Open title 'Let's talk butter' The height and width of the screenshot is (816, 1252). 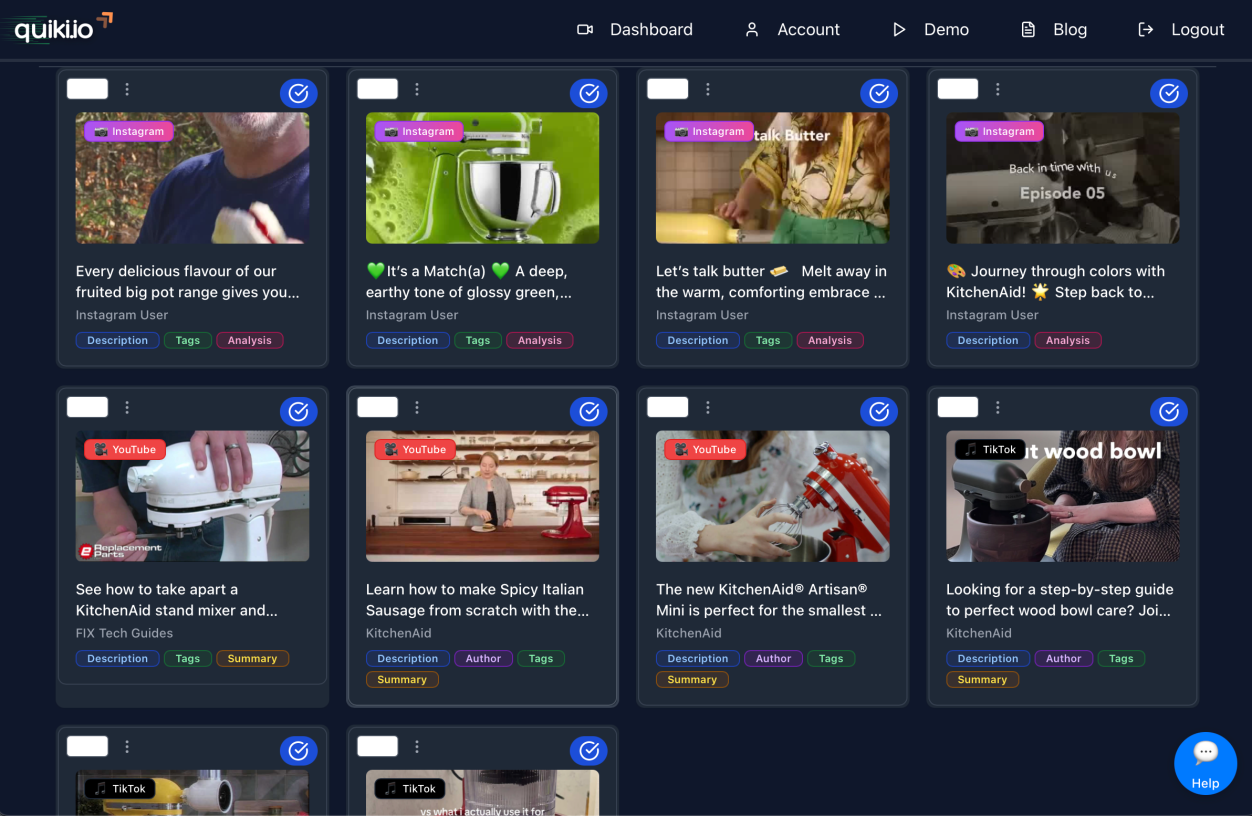(771, 282)
